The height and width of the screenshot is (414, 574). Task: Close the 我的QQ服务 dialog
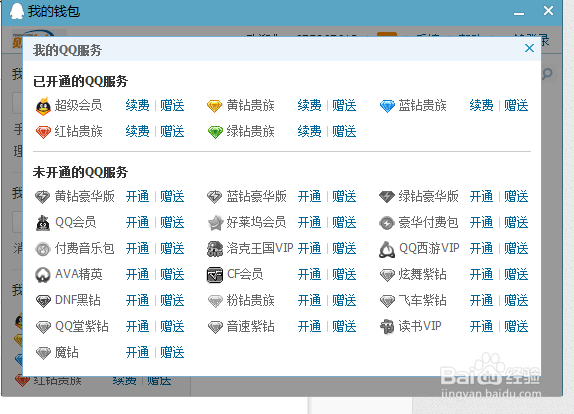click(x=529, y=48)
